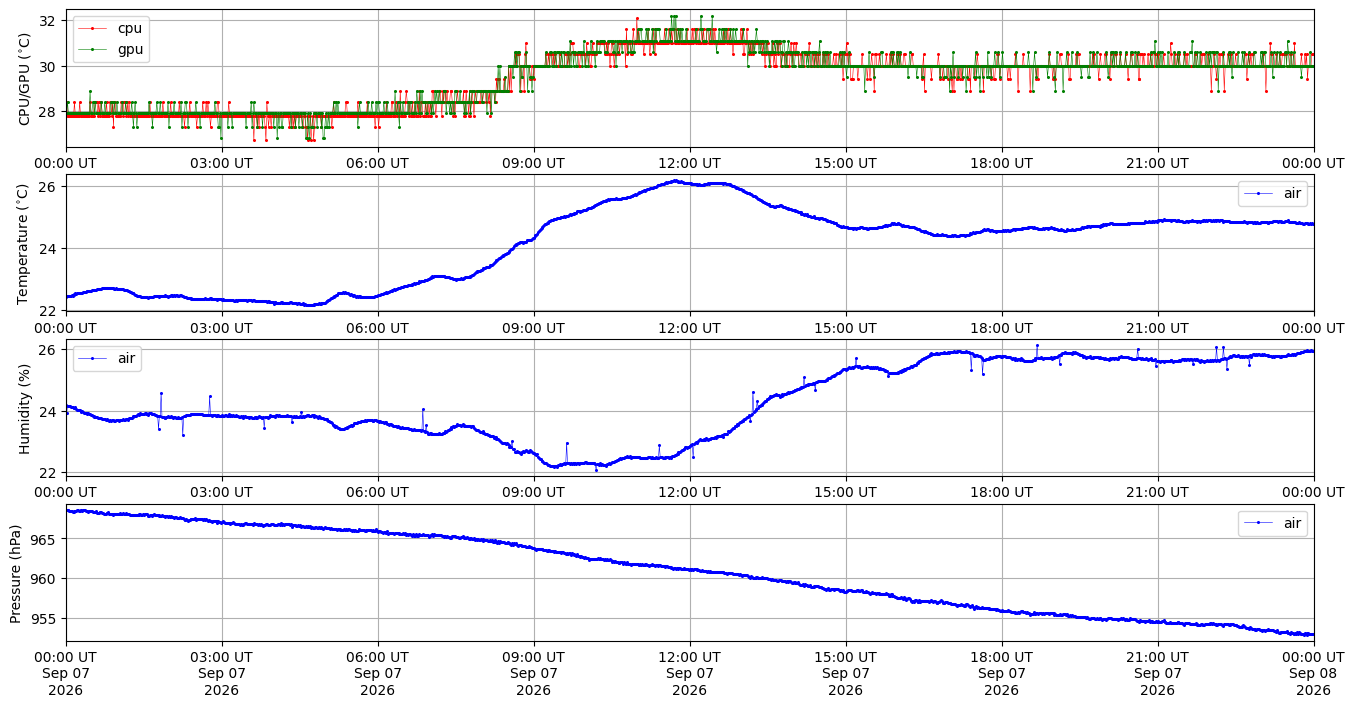This screenshot has width=1354, height=707.
Task: Click the Pressure (hPa) y-axis label
Action: click(16, 573)
